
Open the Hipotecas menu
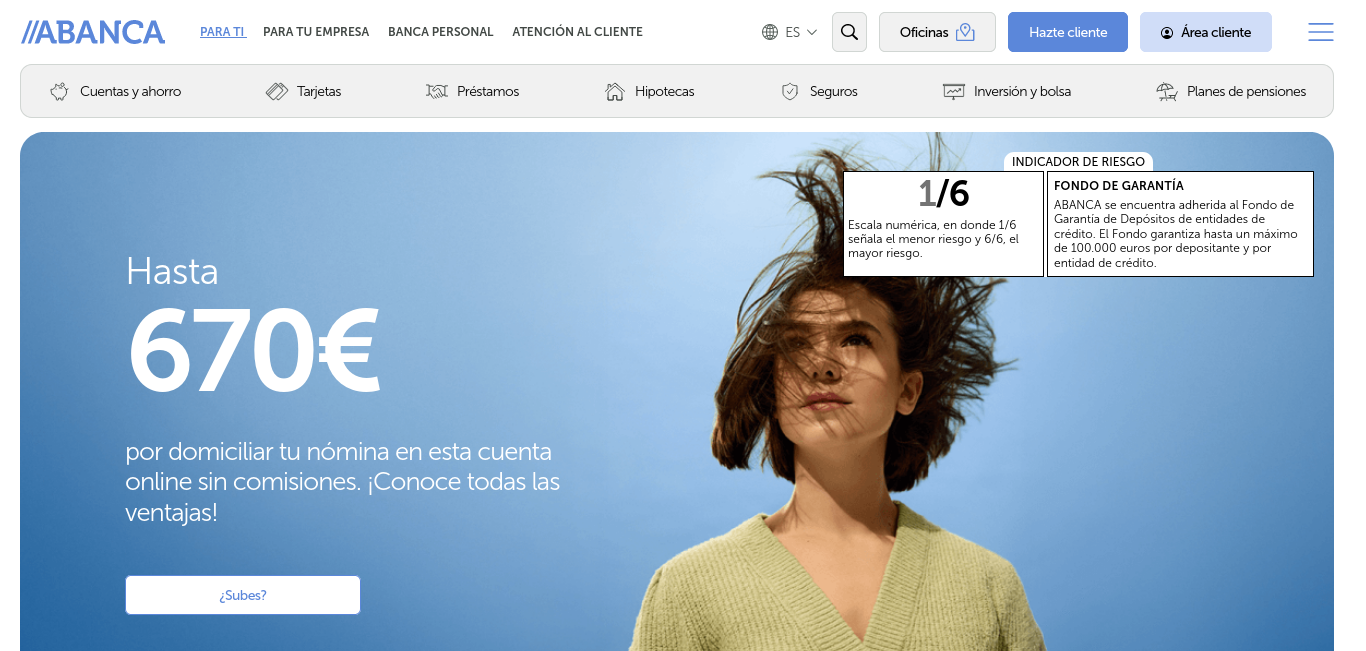pos(664,91)
